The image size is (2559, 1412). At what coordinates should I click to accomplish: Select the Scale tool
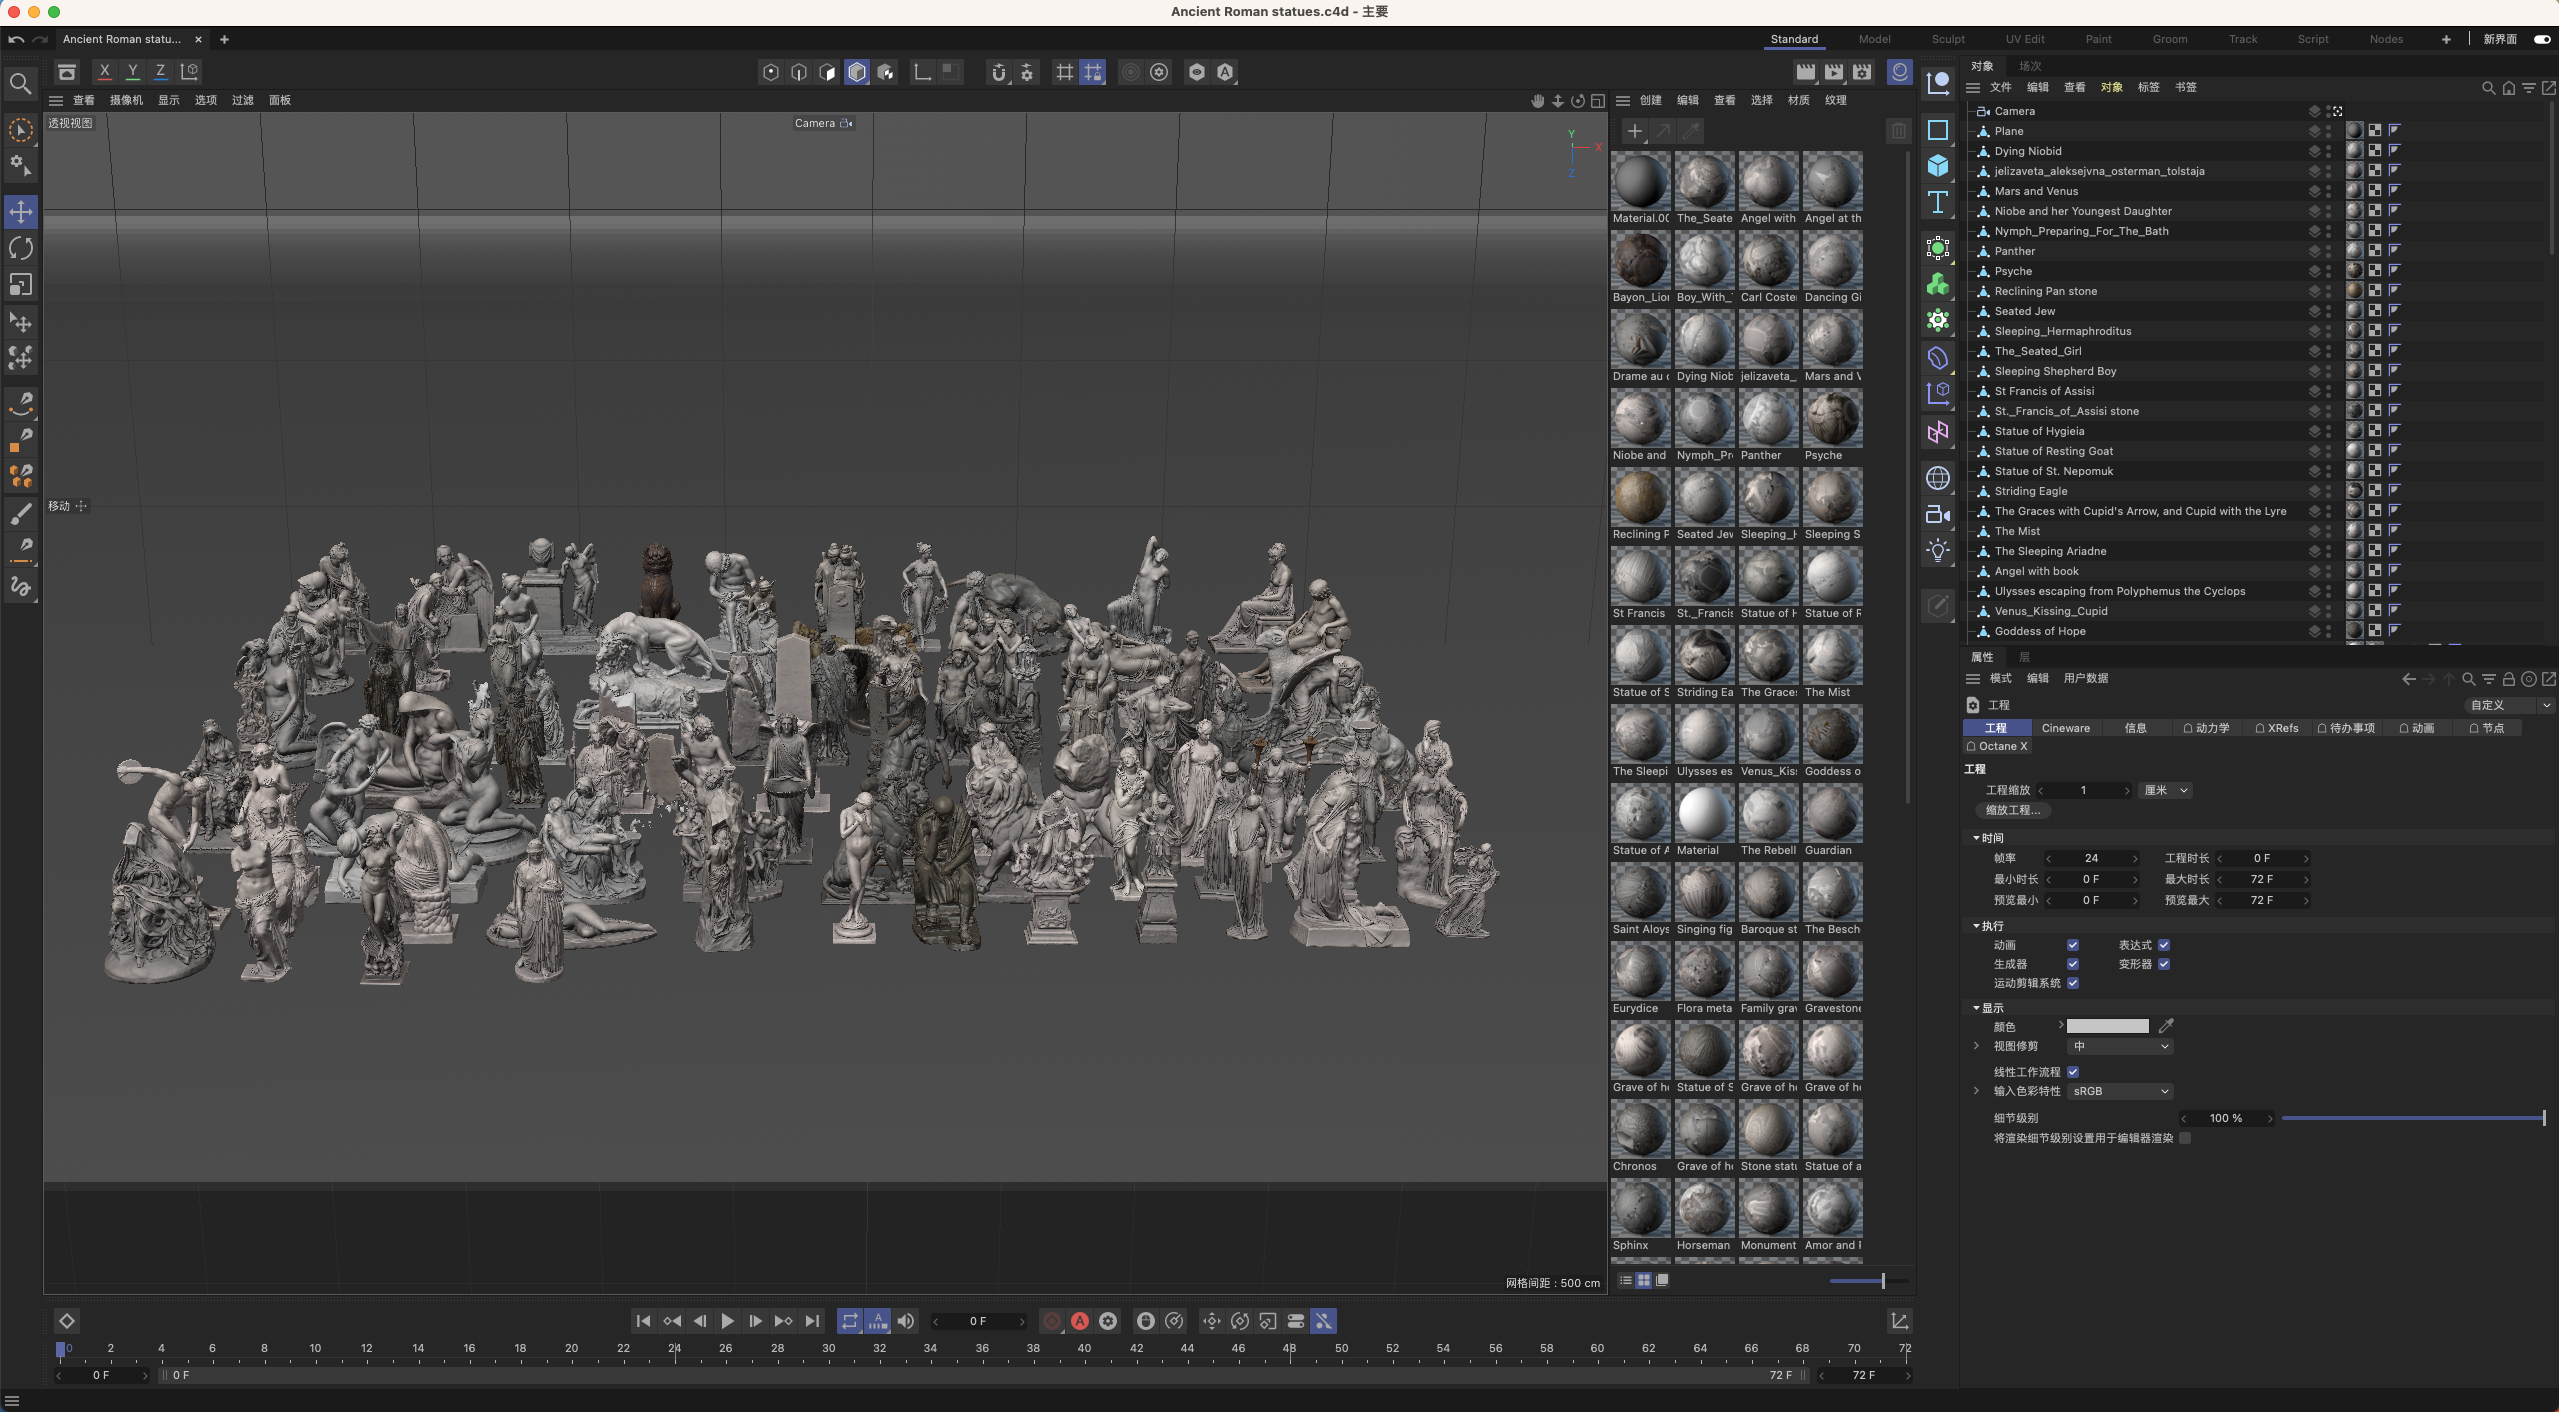20,285
